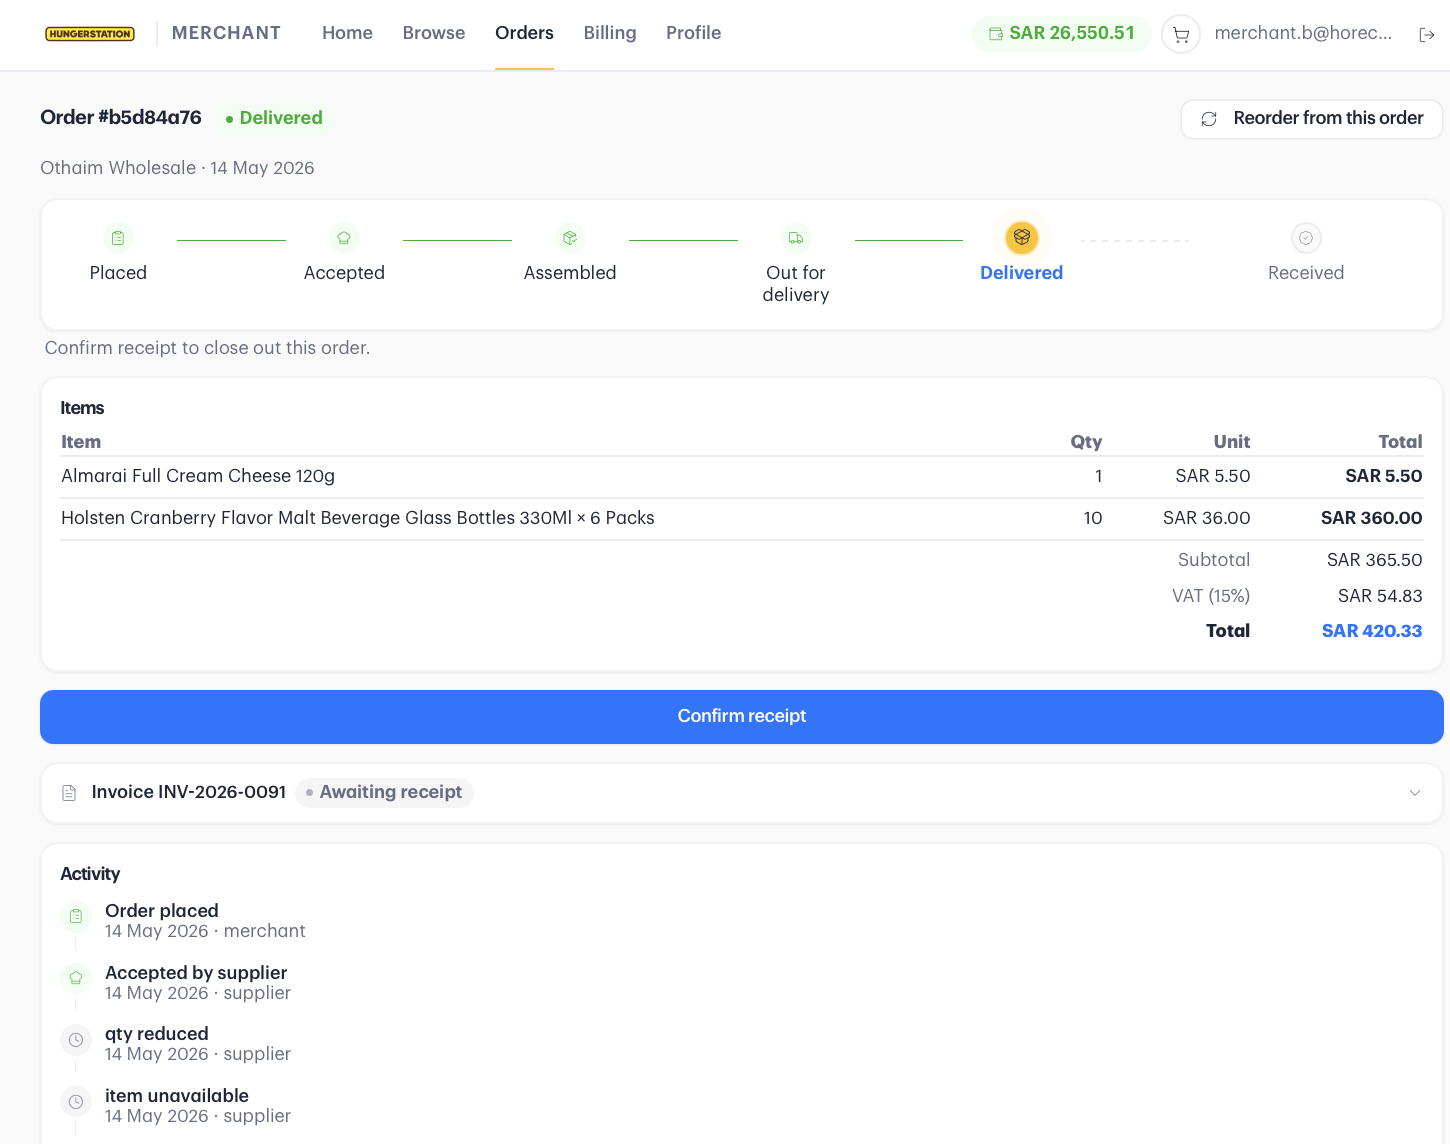This screenshot has height=1144, width=1450.
Task: Click the Received step icon
Action: [x=1306, y=238]
